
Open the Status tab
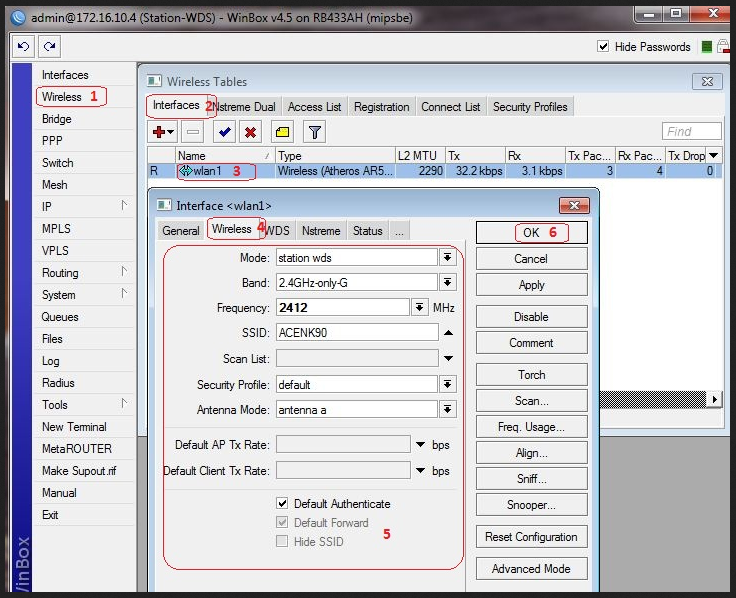pos(368,230)
